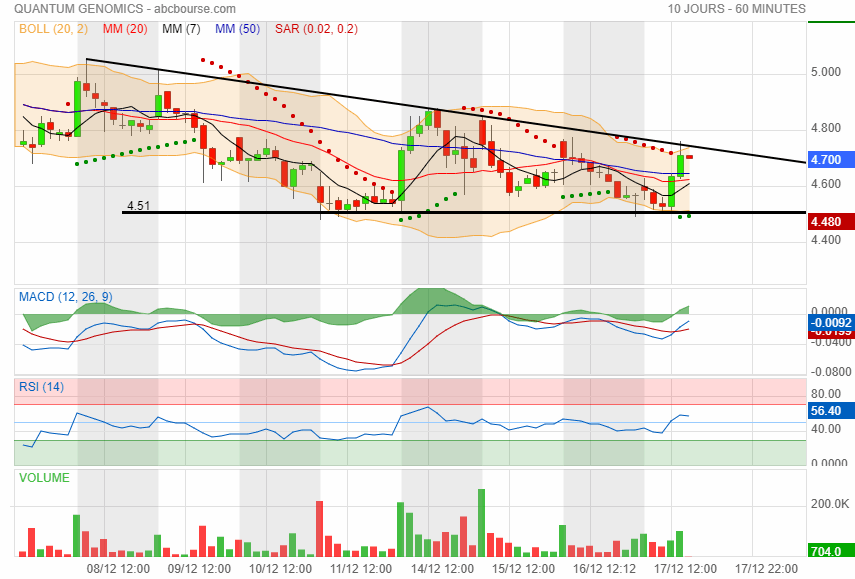Click the 10/12 12:00 date label
Screen dimensions: 855x579
280,569
